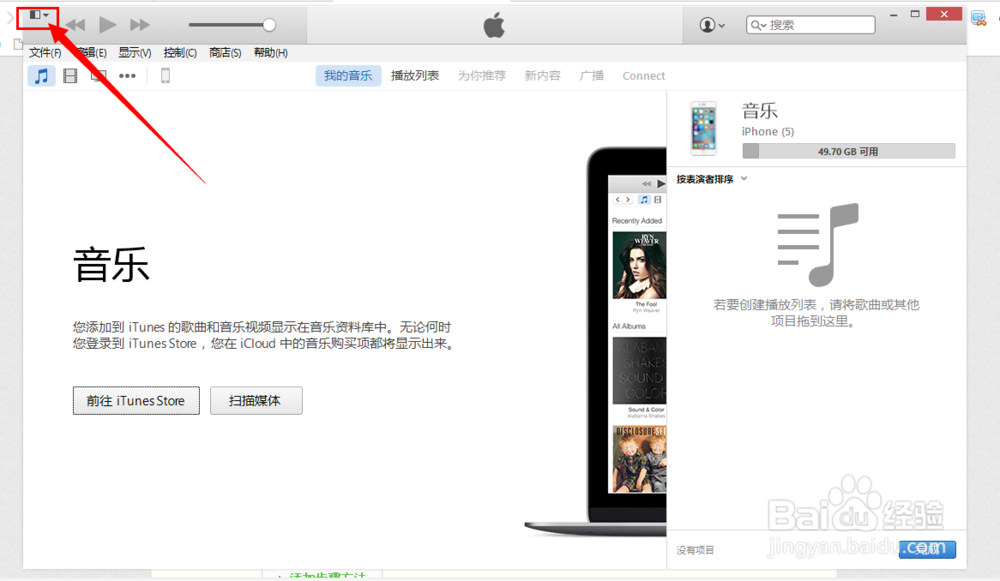1000x581 pixels.
Task: Switch to Connect tab
Action: click(643, 75)
